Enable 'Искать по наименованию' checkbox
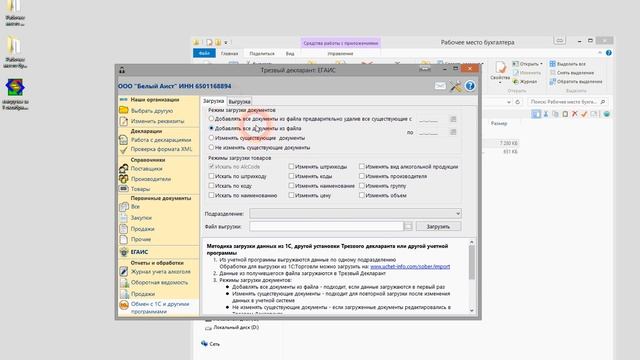 211,196
